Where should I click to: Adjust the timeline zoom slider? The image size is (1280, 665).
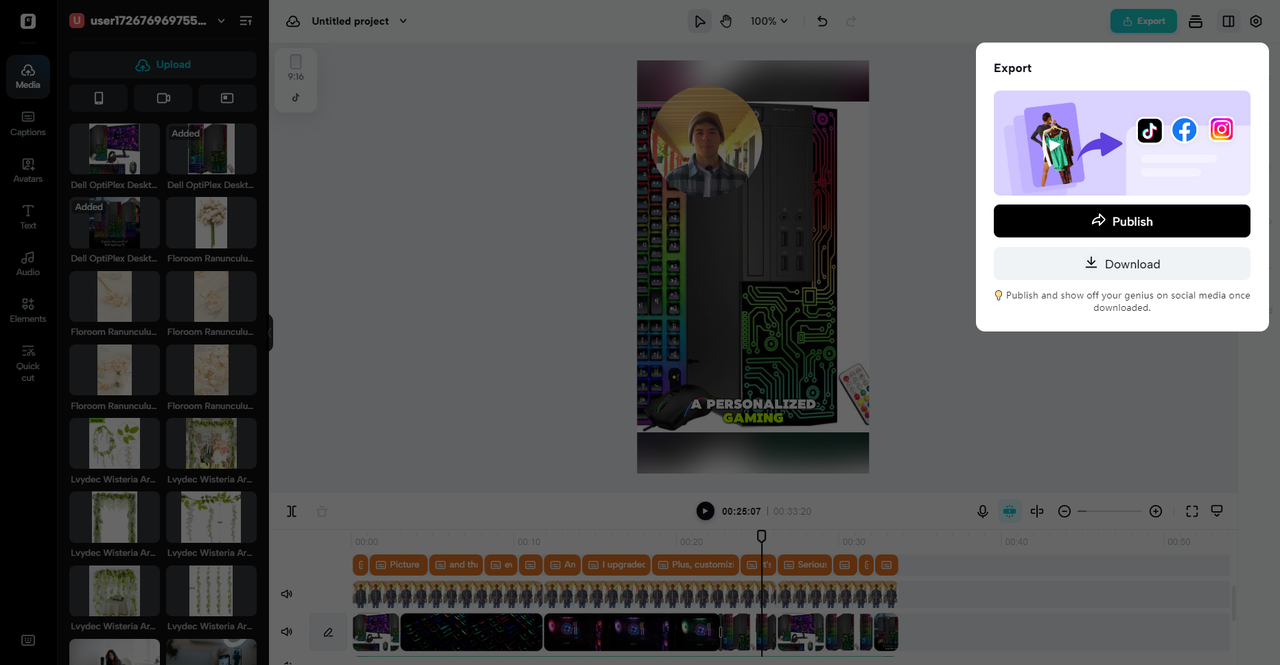coord(1110,511)
